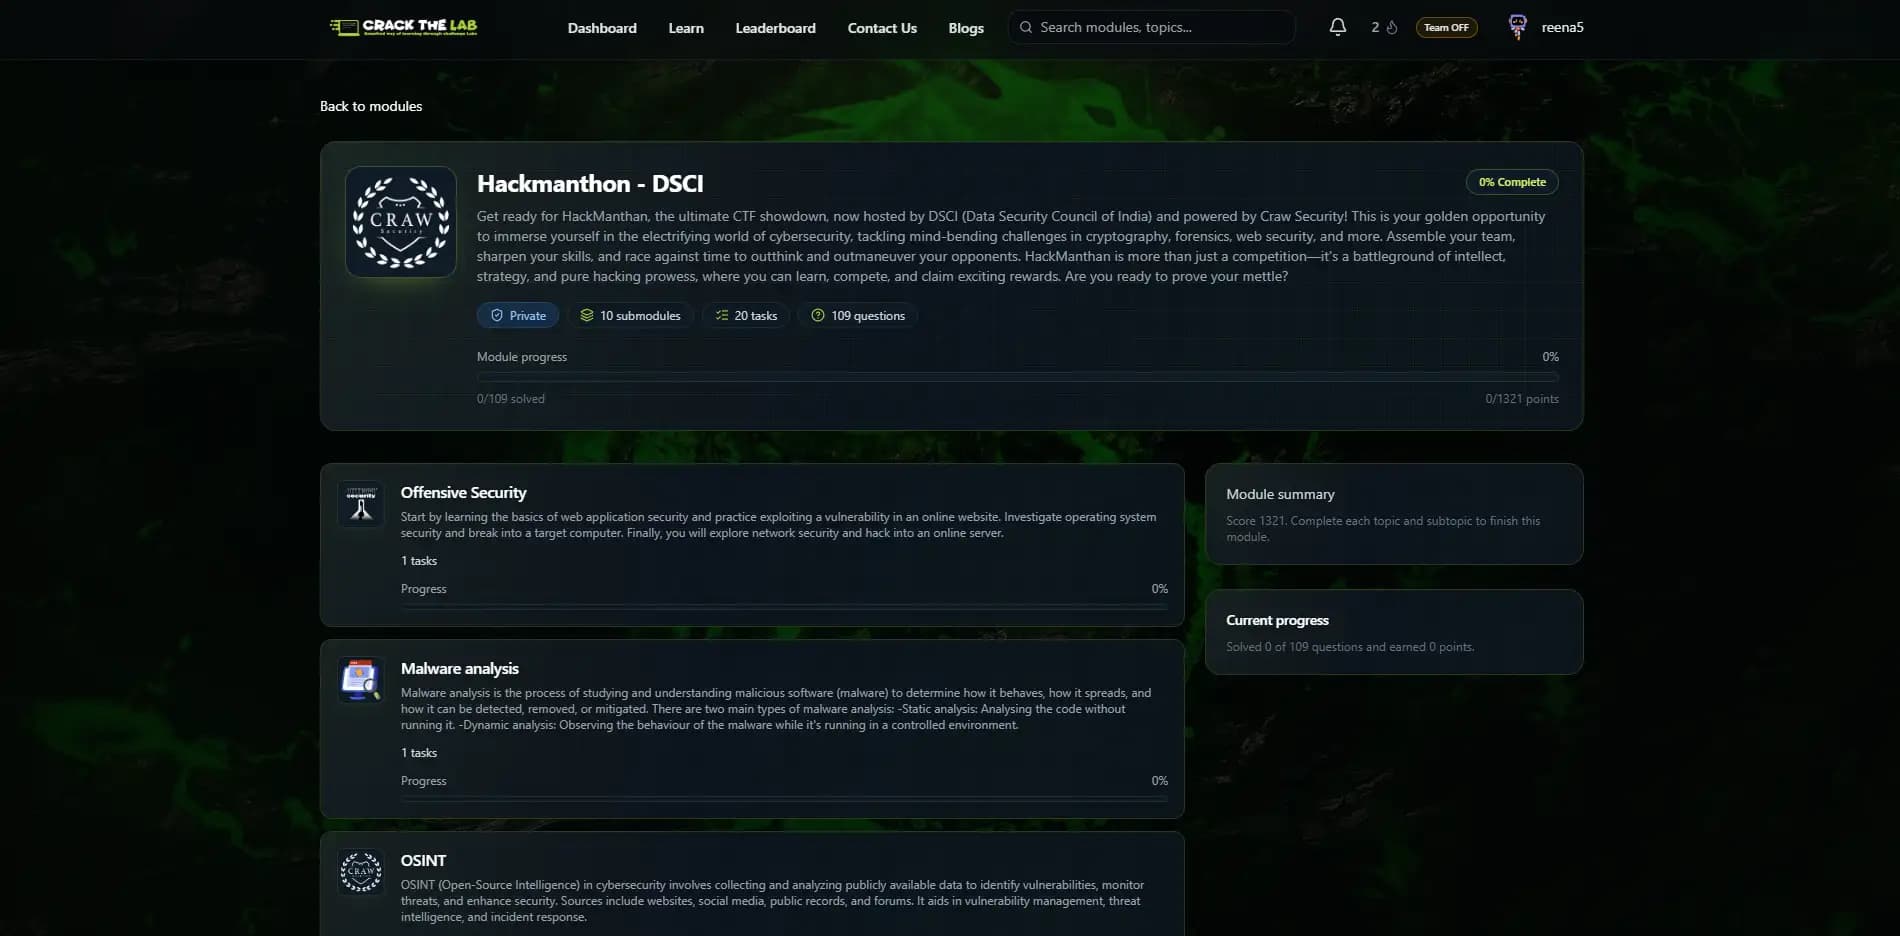1900x936 pixels.
Task: Click the Back to modules link
Action: click(x=370, y=106)
